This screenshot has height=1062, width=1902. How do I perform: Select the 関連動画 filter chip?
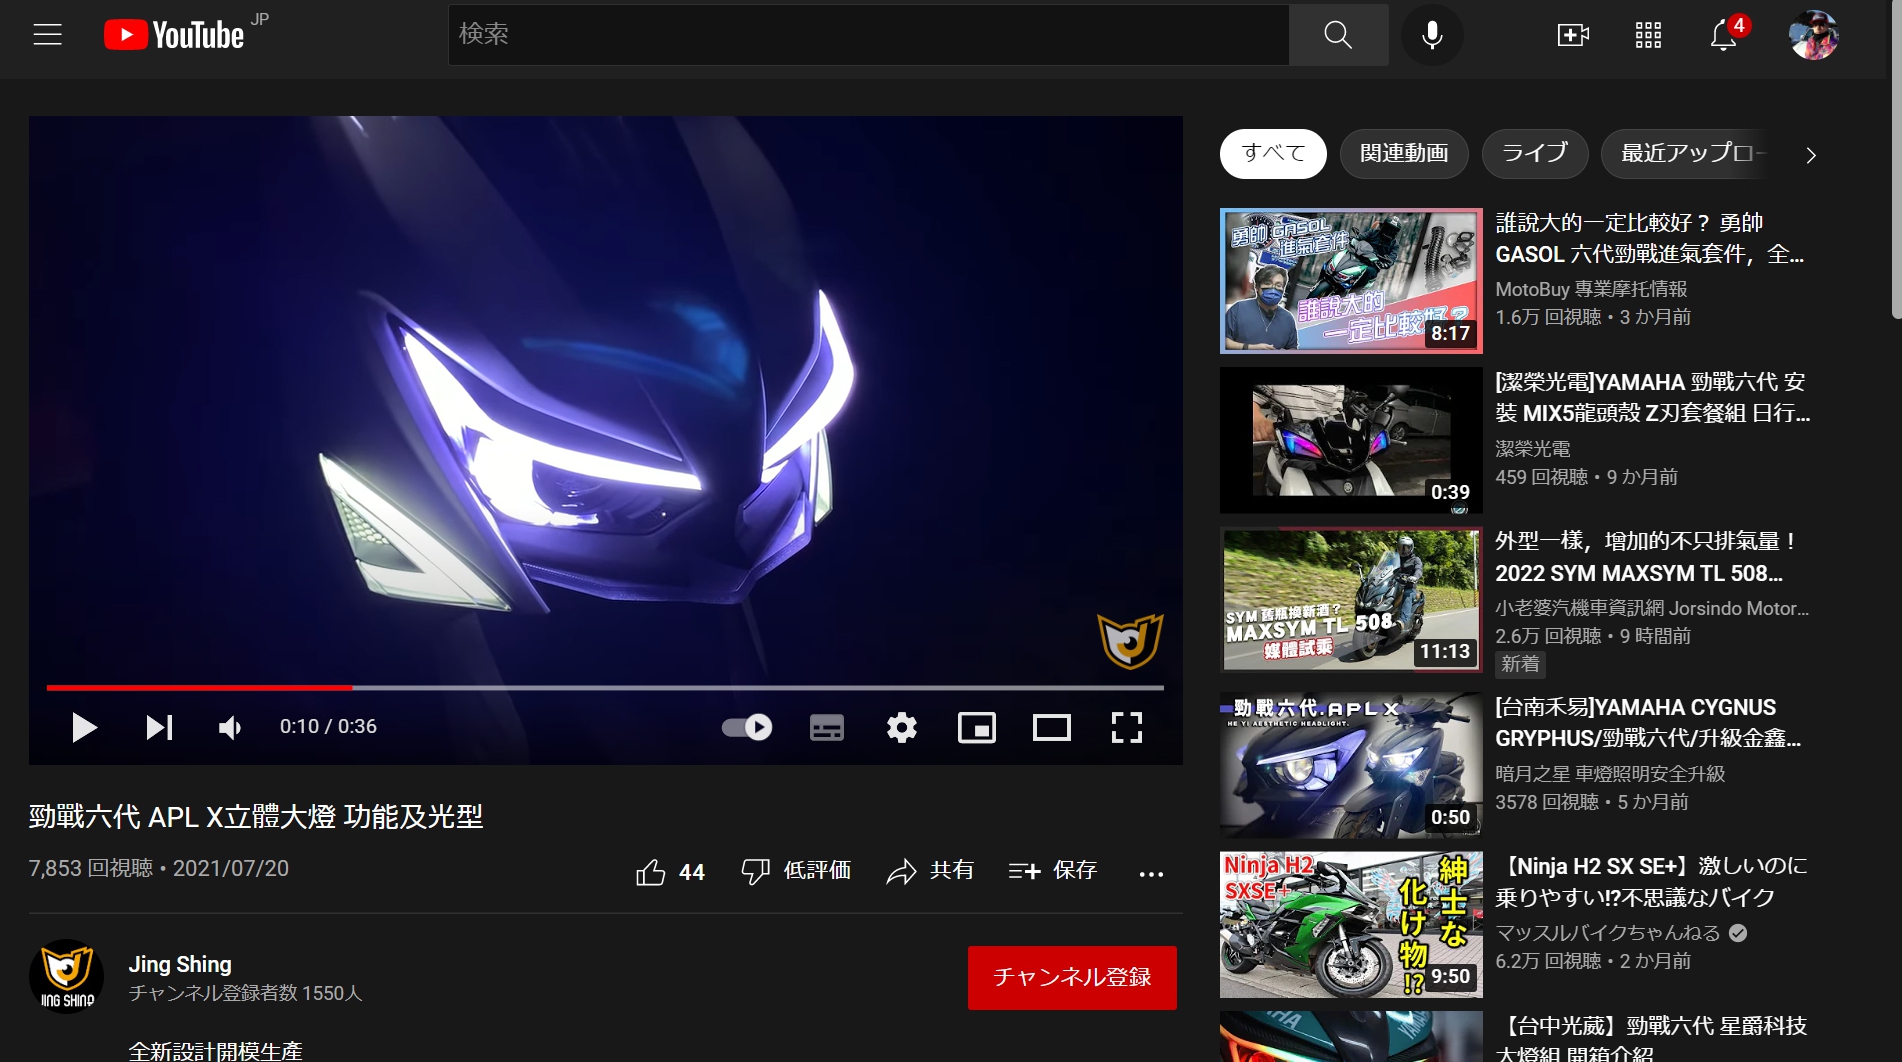click(1404, 153)
